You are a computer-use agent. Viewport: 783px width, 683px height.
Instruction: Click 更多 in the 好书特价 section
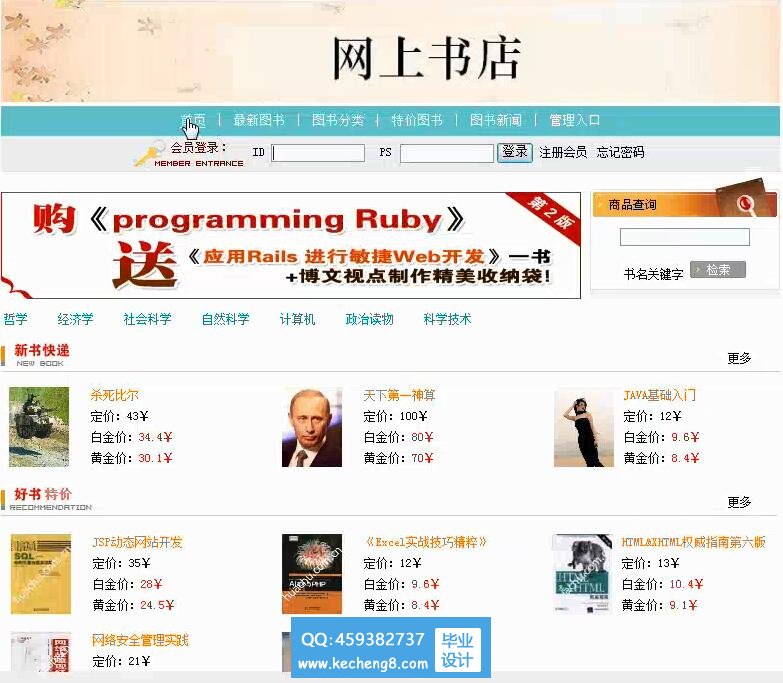[739, 502]
